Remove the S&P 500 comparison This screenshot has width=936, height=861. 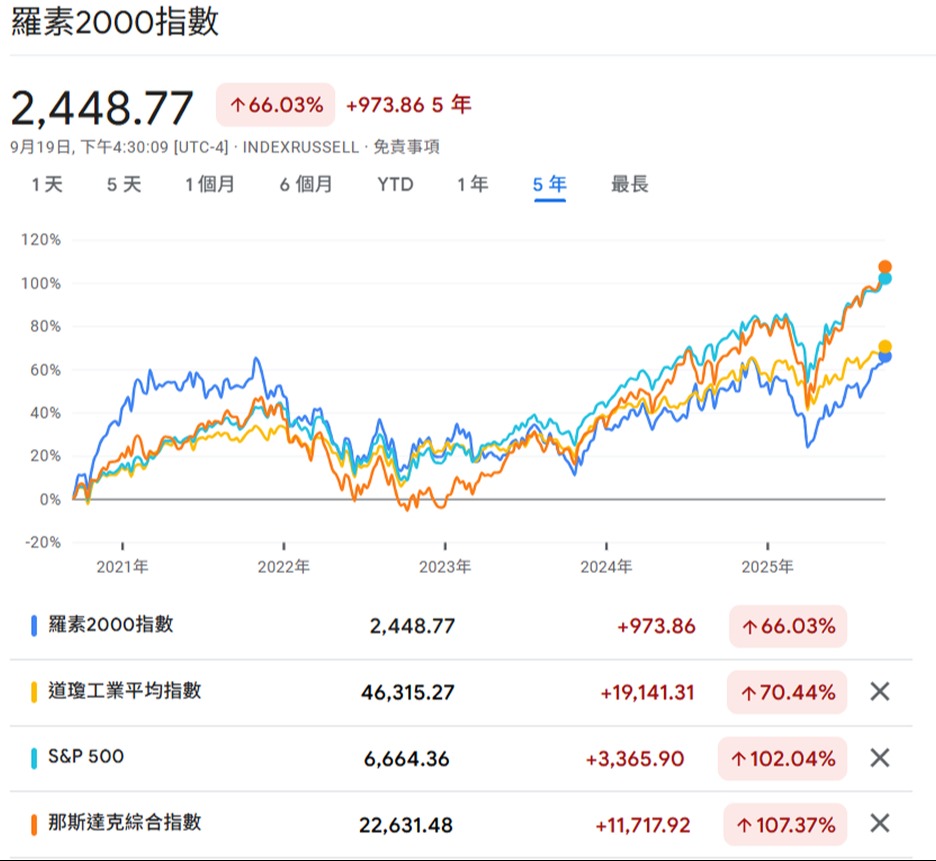881,758
